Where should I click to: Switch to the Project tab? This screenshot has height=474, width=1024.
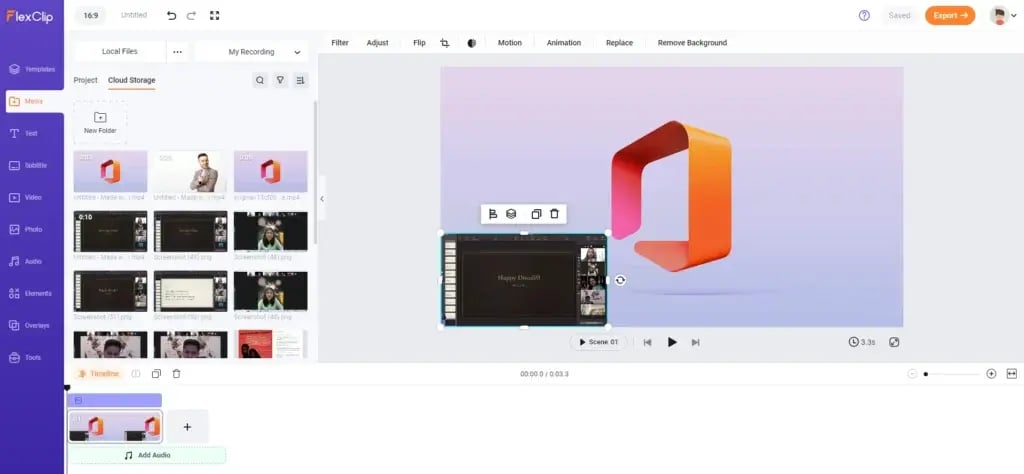86,80
